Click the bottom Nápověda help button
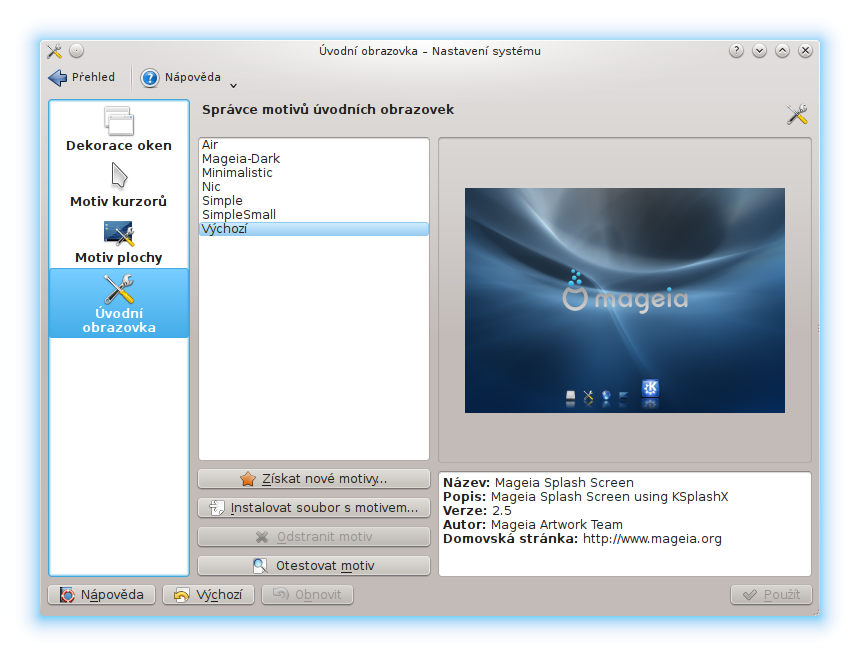 click(101, 595)
